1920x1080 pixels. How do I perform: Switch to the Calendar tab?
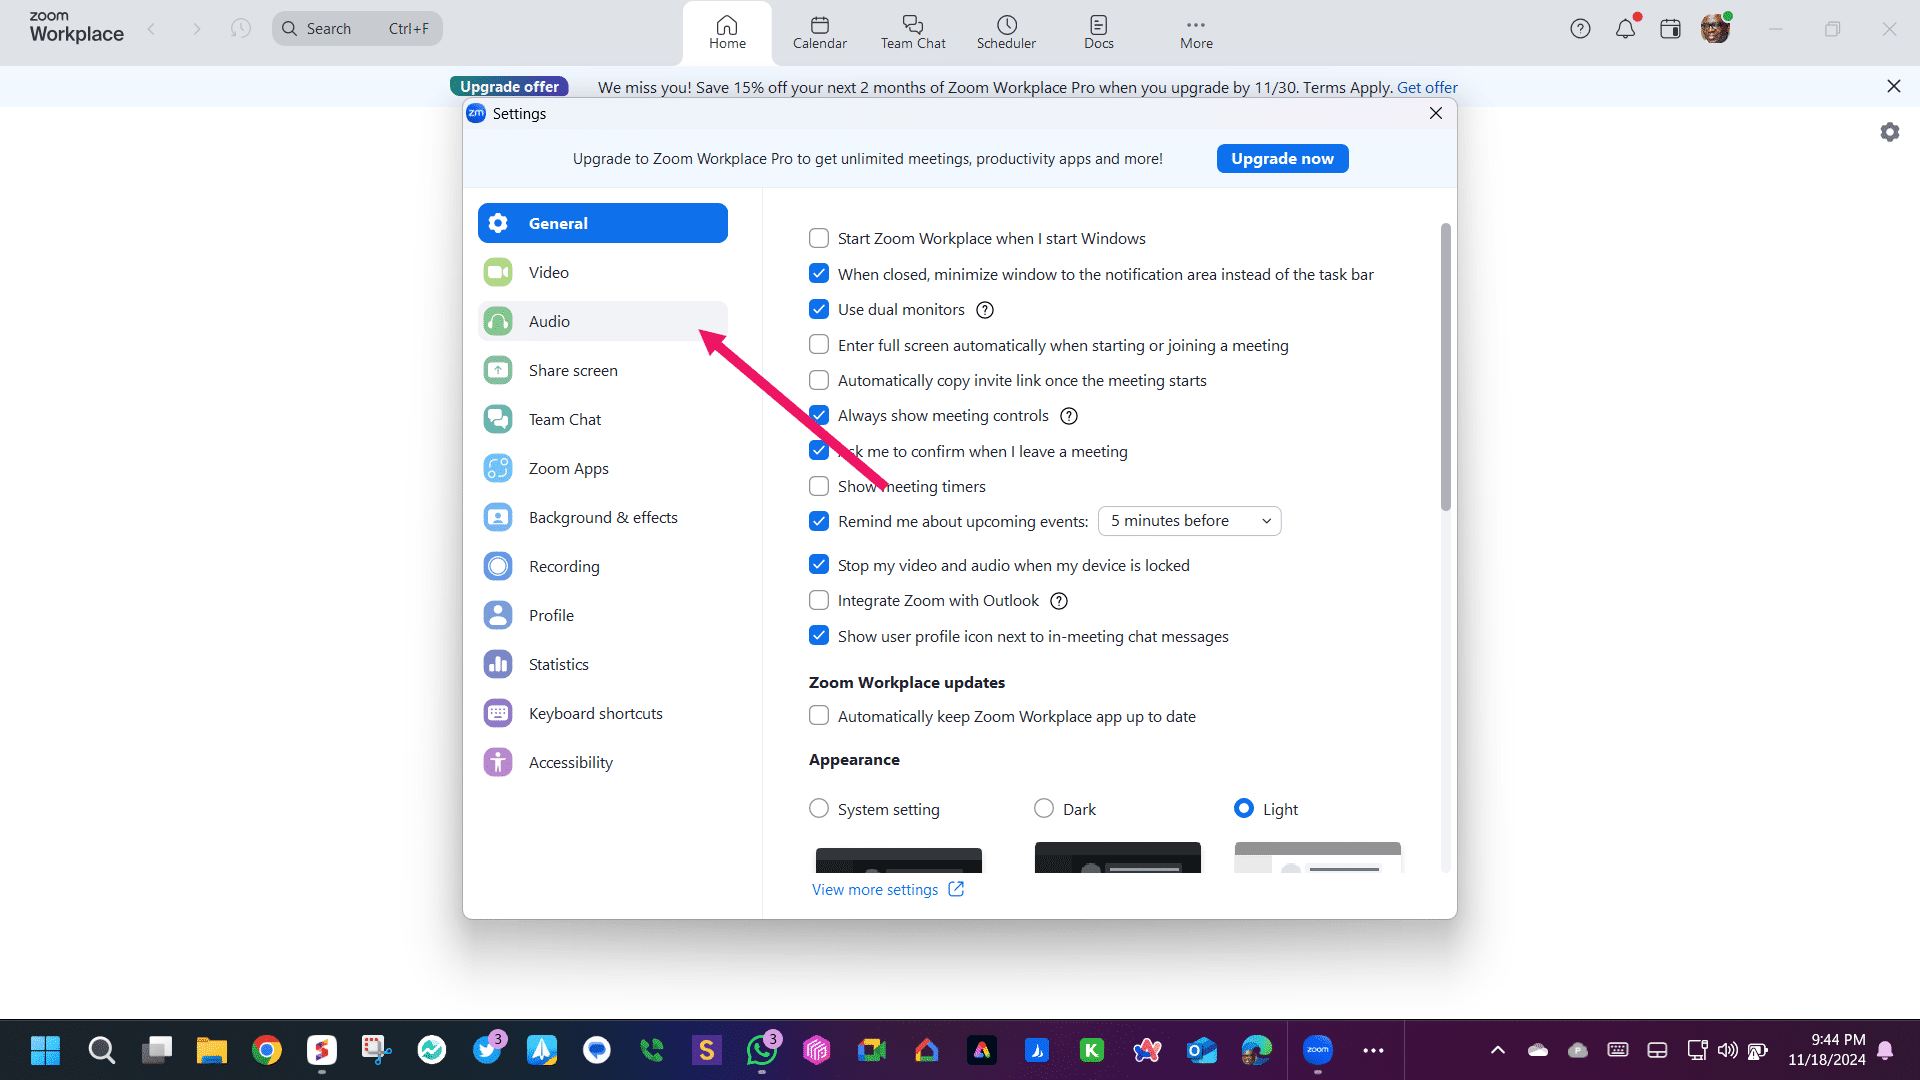tap(819, 33)
